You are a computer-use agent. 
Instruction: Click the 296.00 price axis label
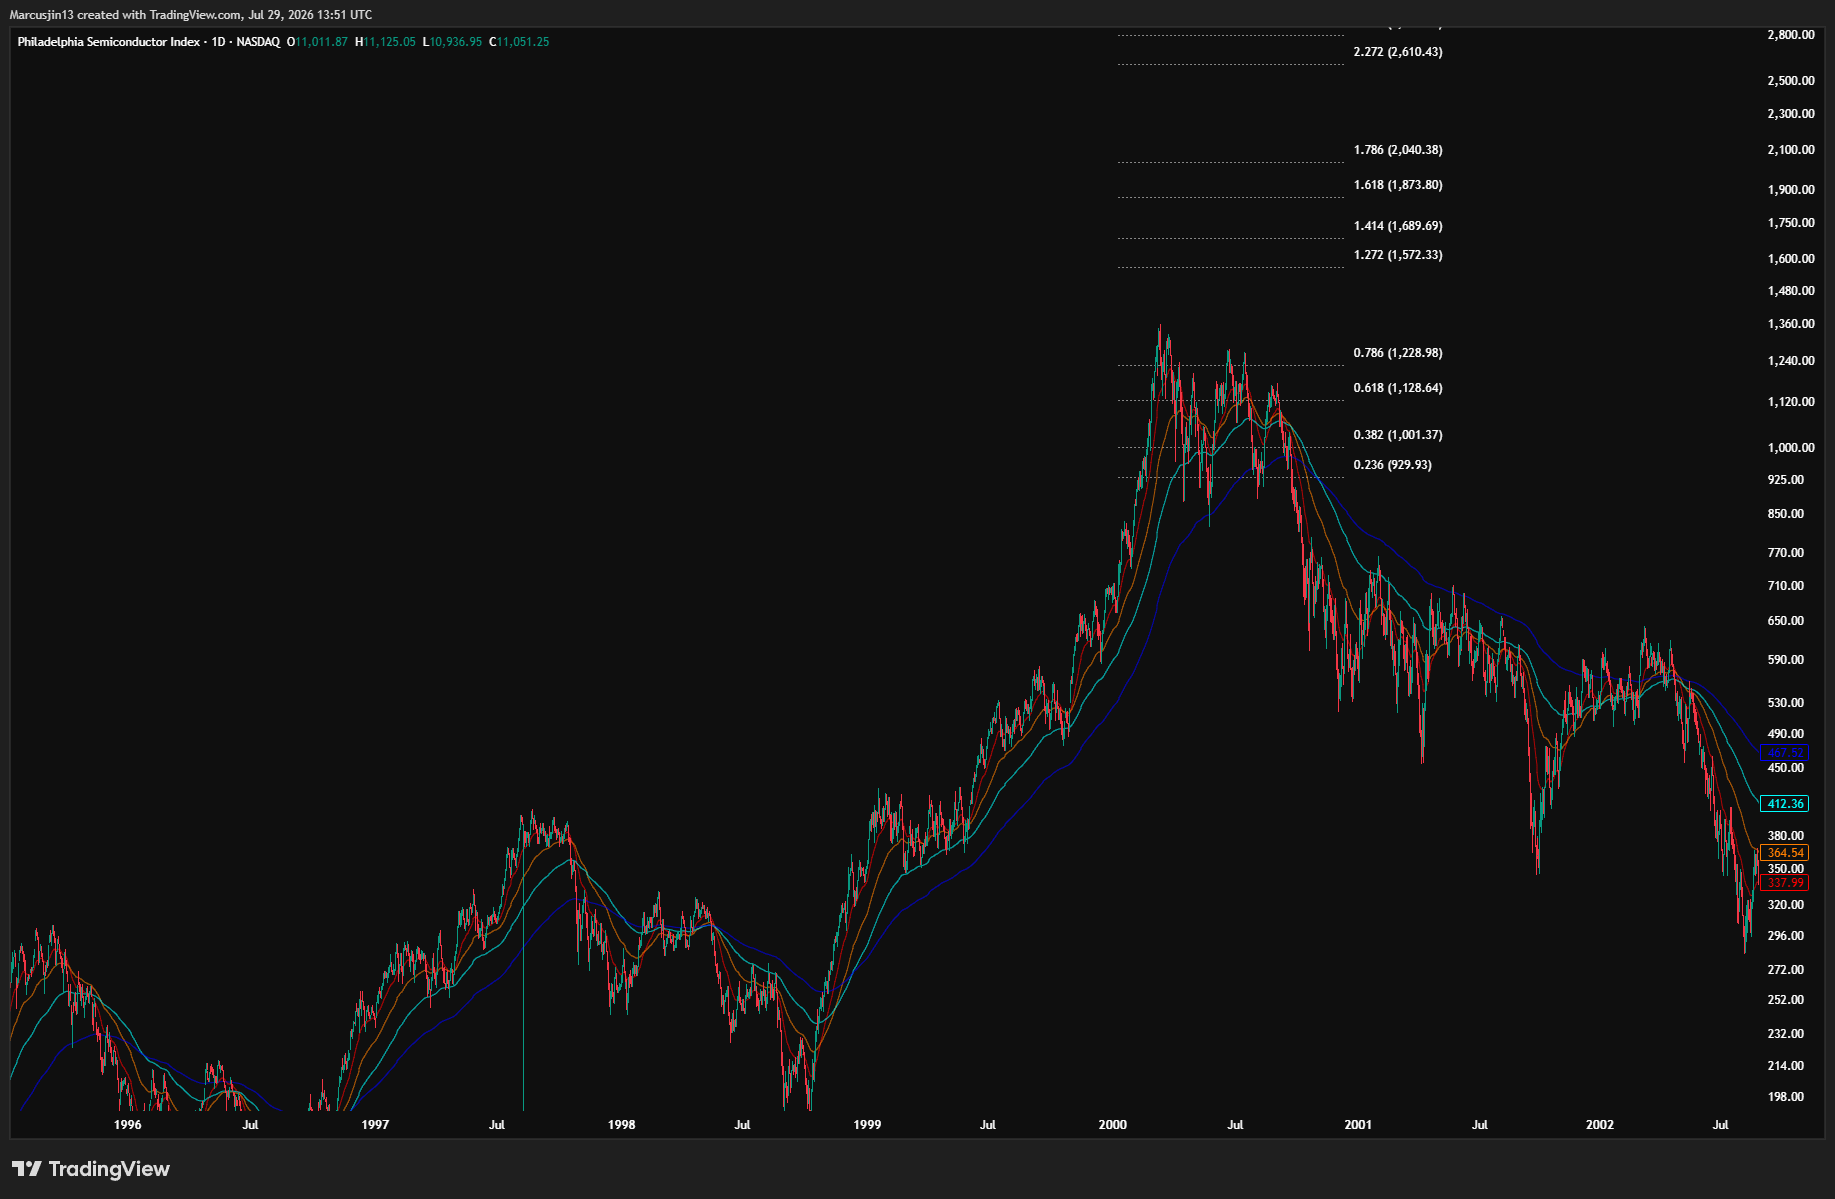pos(1786,936)
